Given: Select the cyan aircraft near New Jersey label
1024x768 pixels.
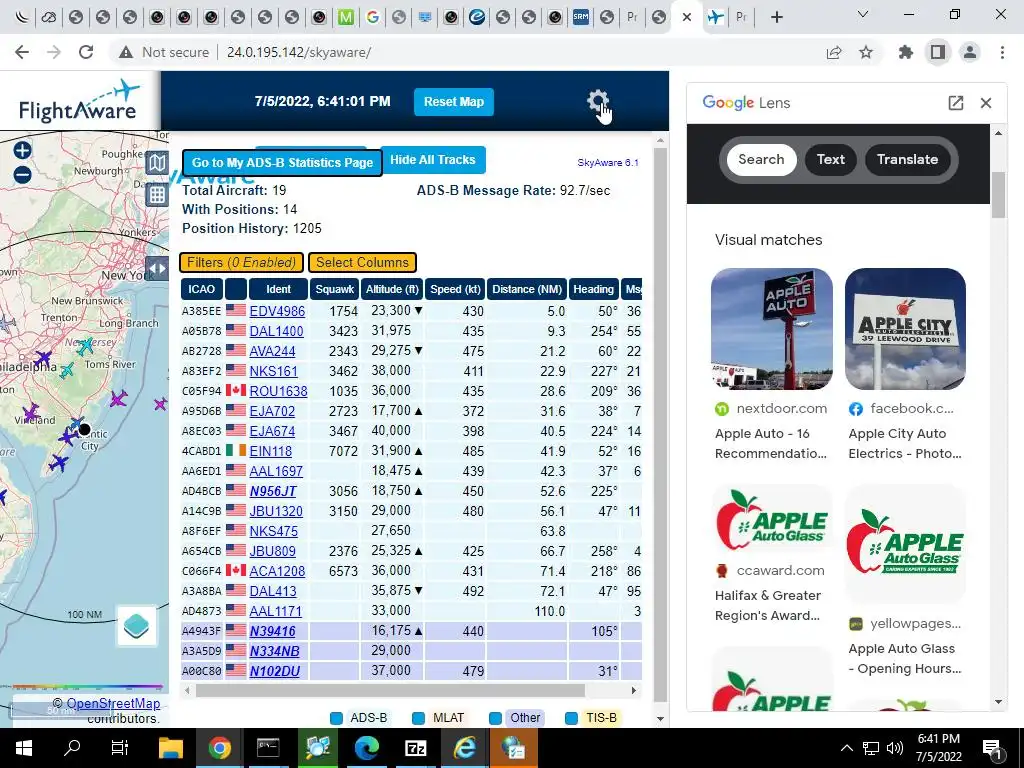Looking at the screenshot, I should coord(85,346).
